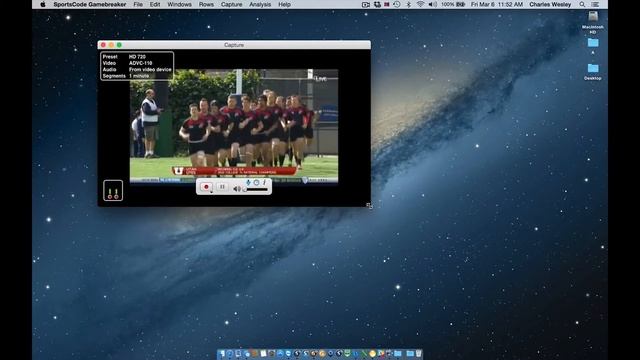Click the audio level meter box

tap(113, 190)
